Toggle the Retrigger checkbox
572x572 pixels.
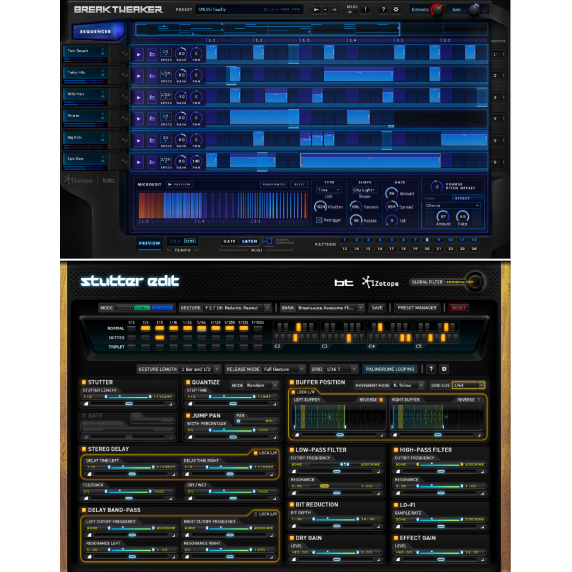(319, 220)
